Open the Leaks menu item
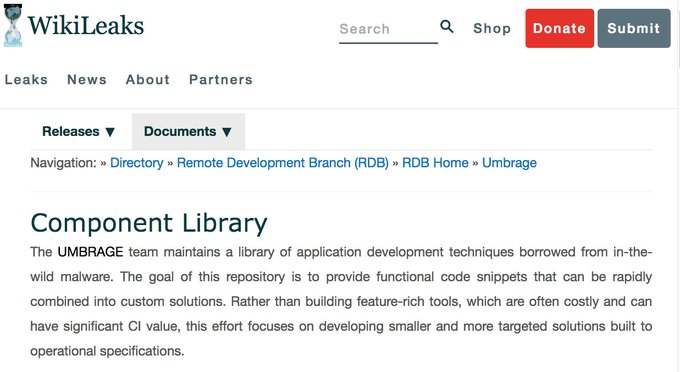680x372 pixels. pyautogui.click(x=26, y=80)
